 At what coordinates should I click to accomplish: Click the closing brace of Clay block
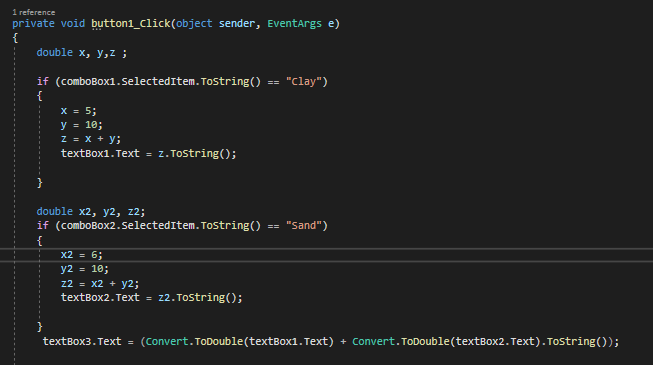40,183
